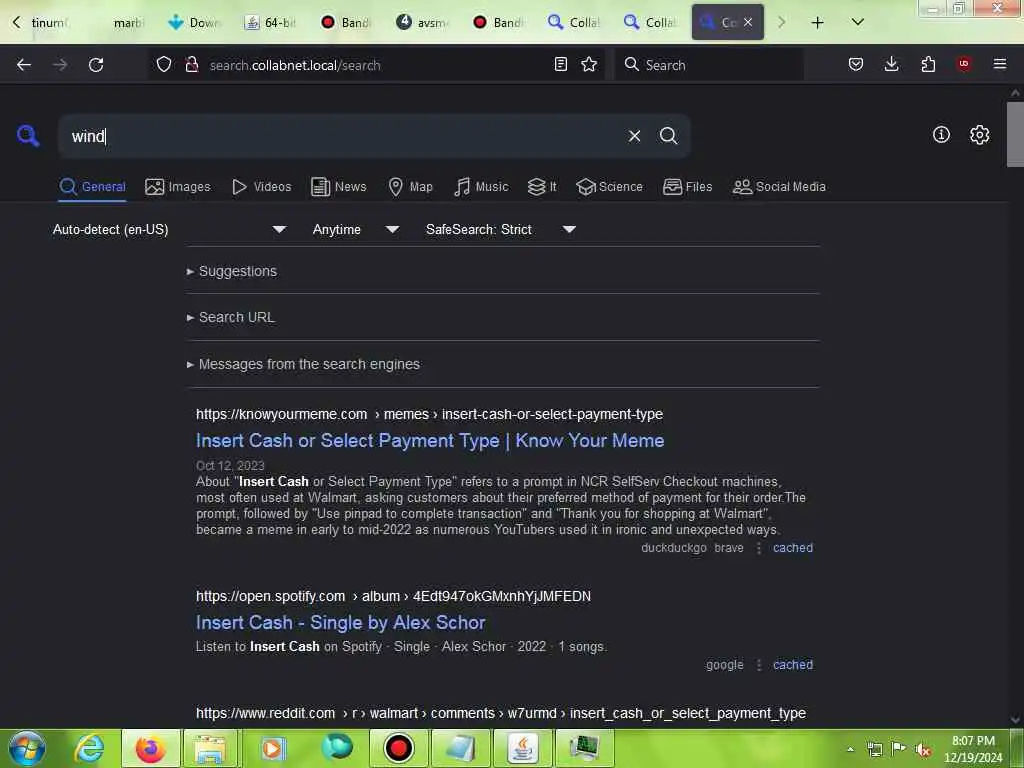The height and width of the screenshot is (768, 1024).
Task: Open Anytime time range dropdown
Action: coord(355,229)
